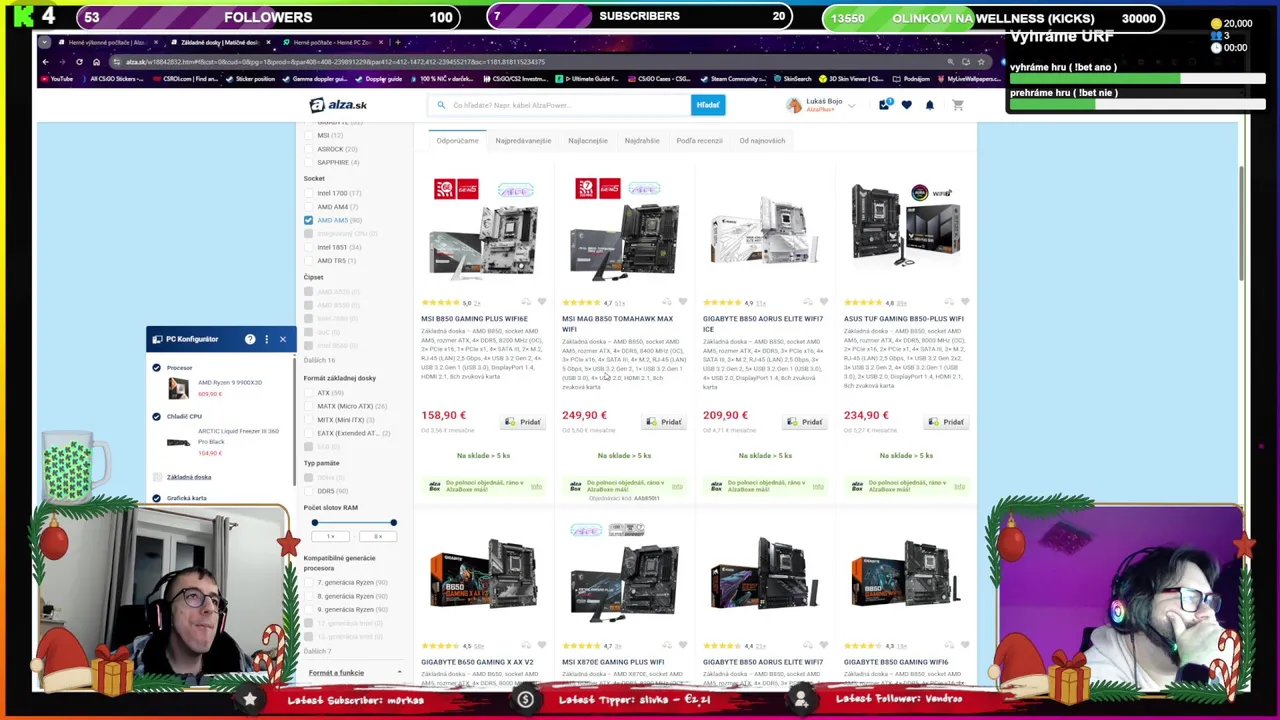Select the Najpredávanejšie sorting tab
1280x720 pixels.
point(523,141)
